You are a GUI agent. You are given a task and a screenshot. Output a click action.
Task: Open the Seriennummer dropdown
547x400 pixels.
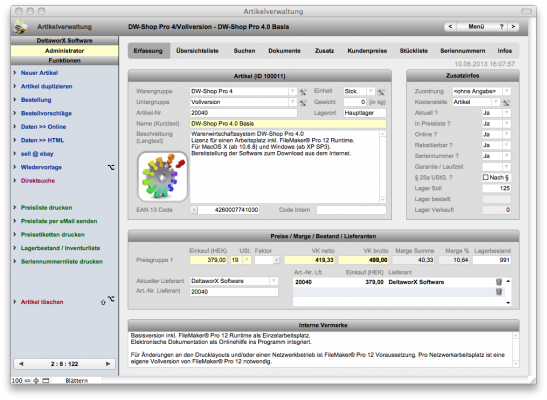(x=507, y=156)
